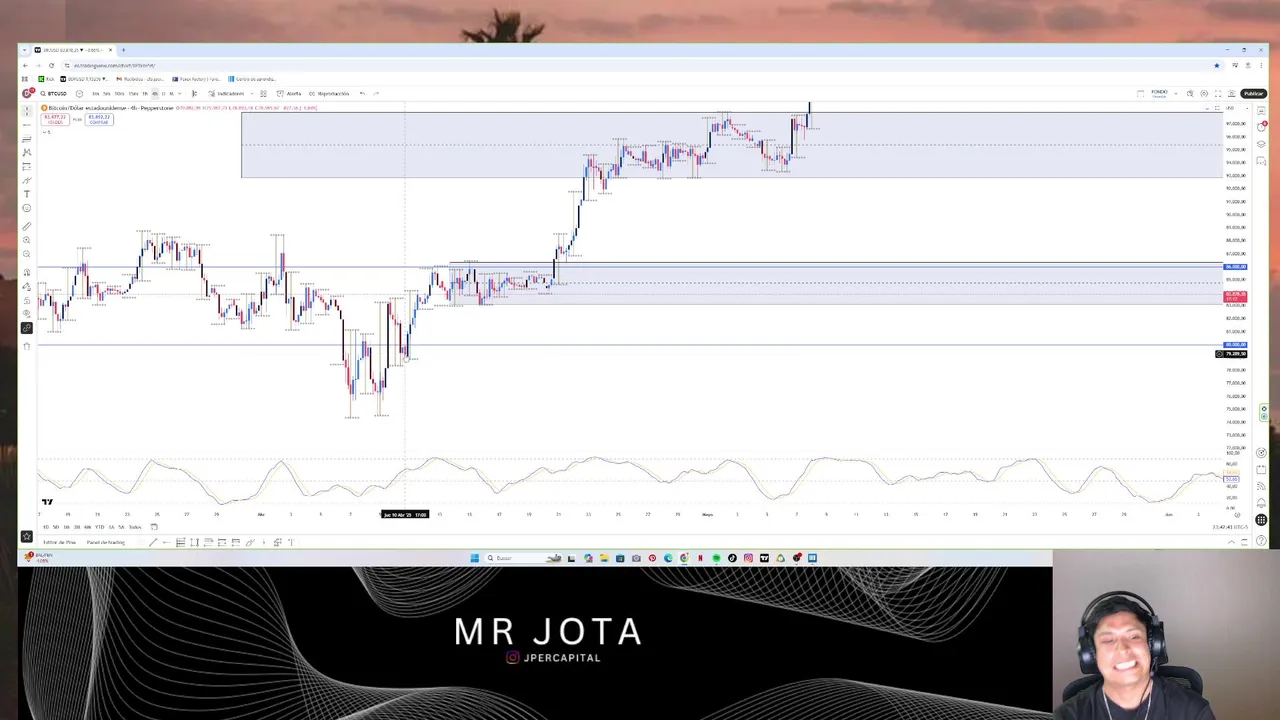The width and height of the screenshot is (1280, 720).
Task: Open the Kick bookmark
Action: point(45,79)
